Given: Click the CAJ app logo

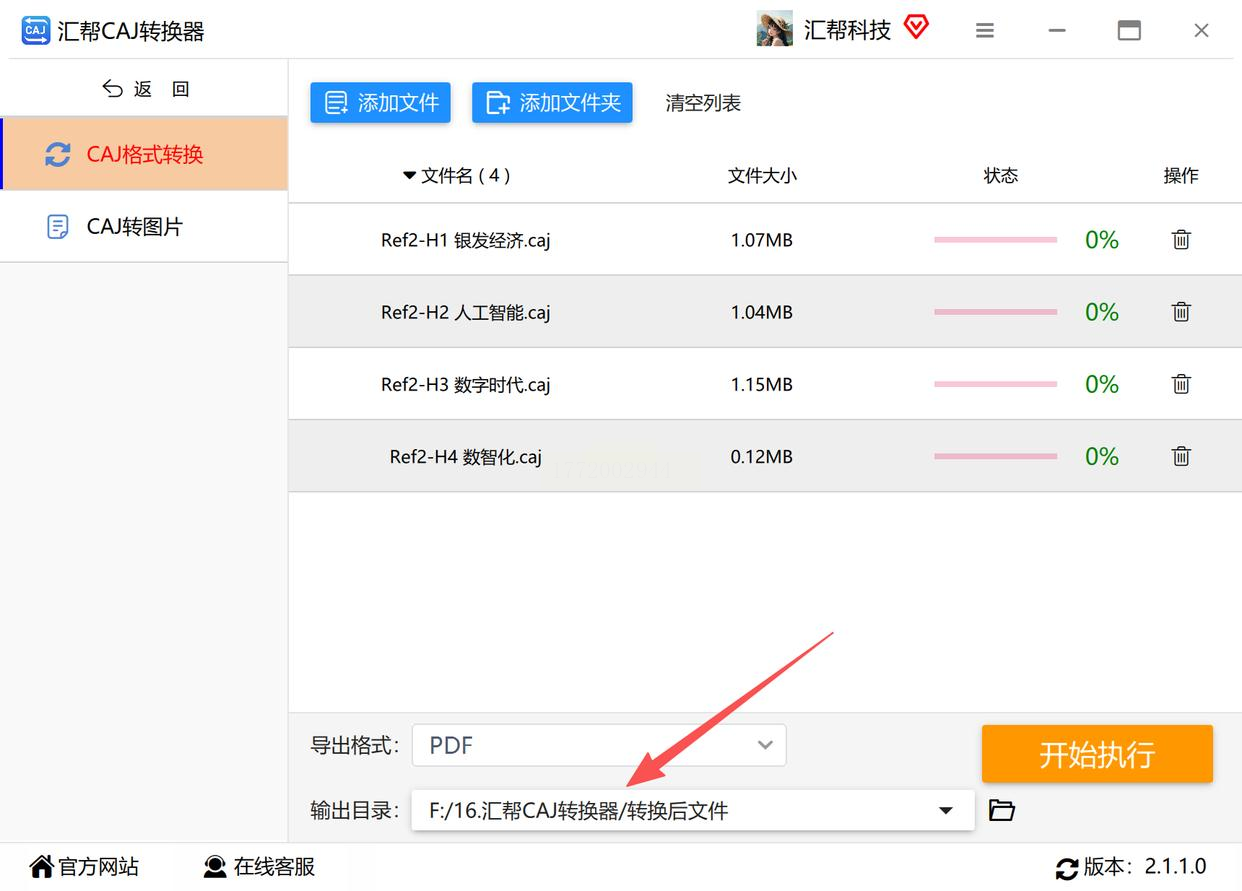Looking at the screenshot, I should pos(35,30).
